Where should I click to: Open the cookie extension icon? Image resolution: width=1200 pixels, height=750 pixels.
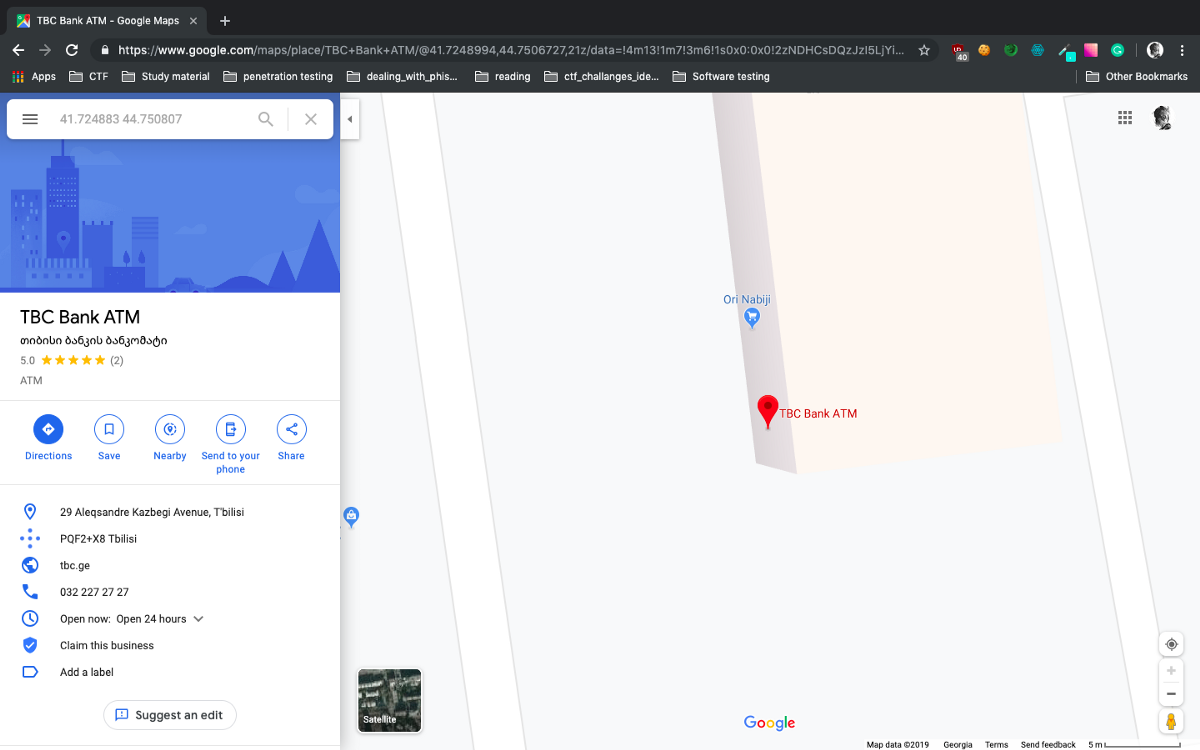click(984, 50)
